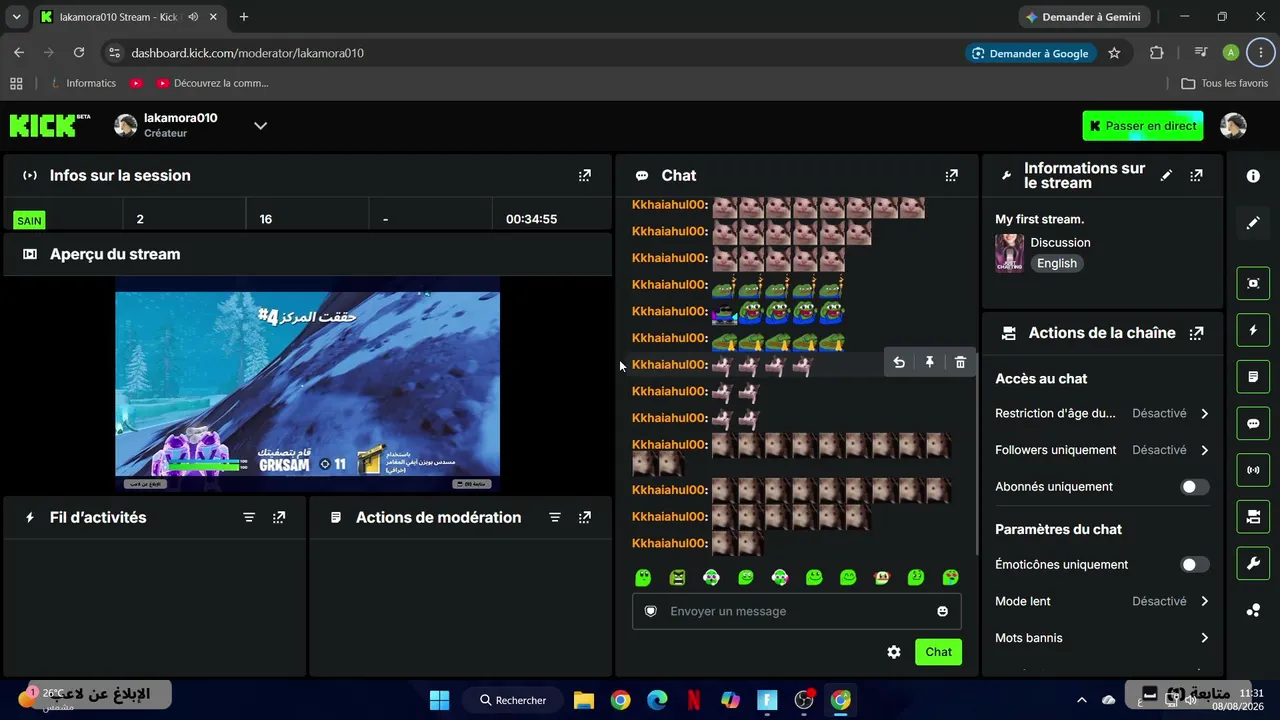Click the English language tag
Viewport: 1280px width, 720px height.
pos(1057,264)
